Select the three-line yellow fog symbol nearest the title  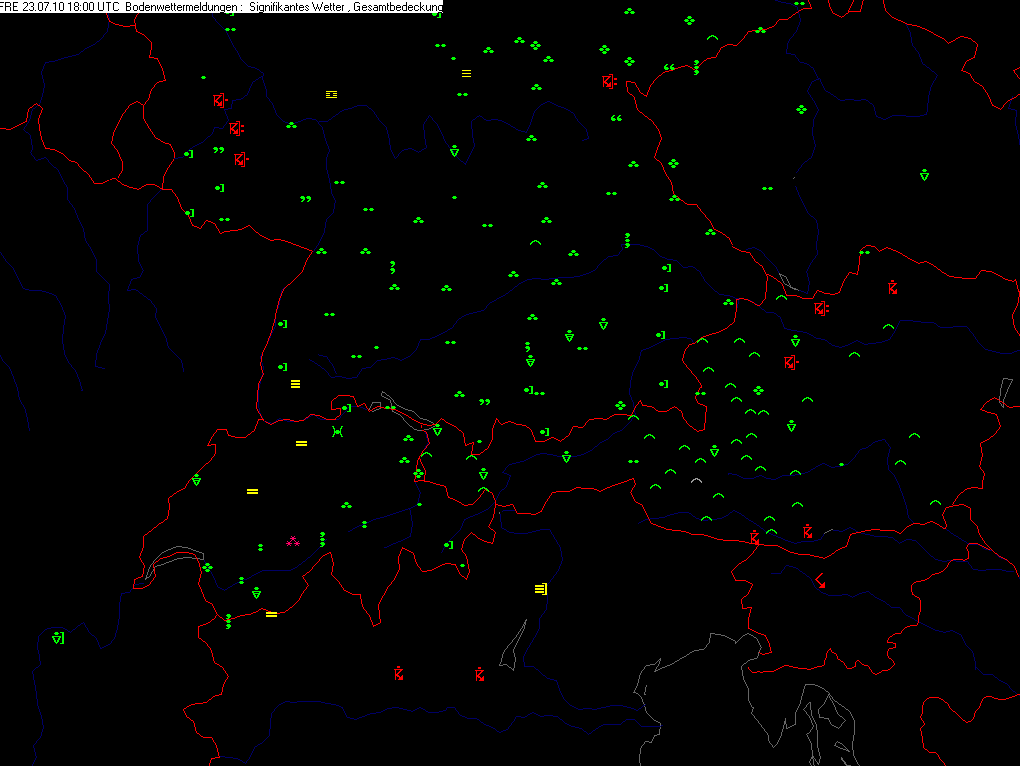pyautogui.click(x=466, y=73)
